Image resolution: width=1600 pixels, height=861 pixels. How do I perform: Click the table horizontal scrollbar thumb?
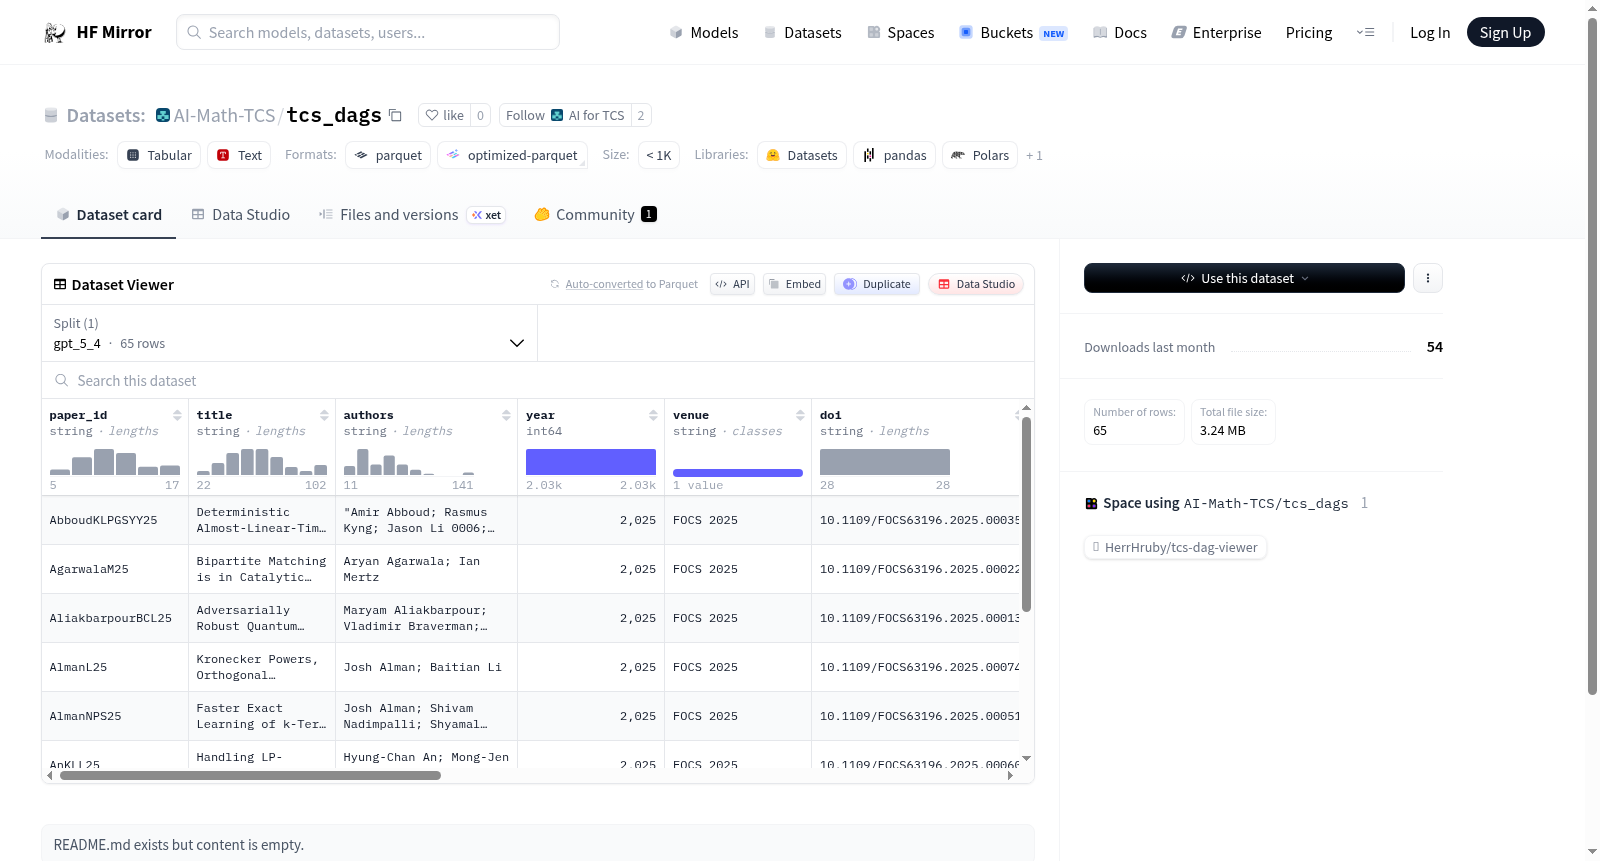point(250,775)
